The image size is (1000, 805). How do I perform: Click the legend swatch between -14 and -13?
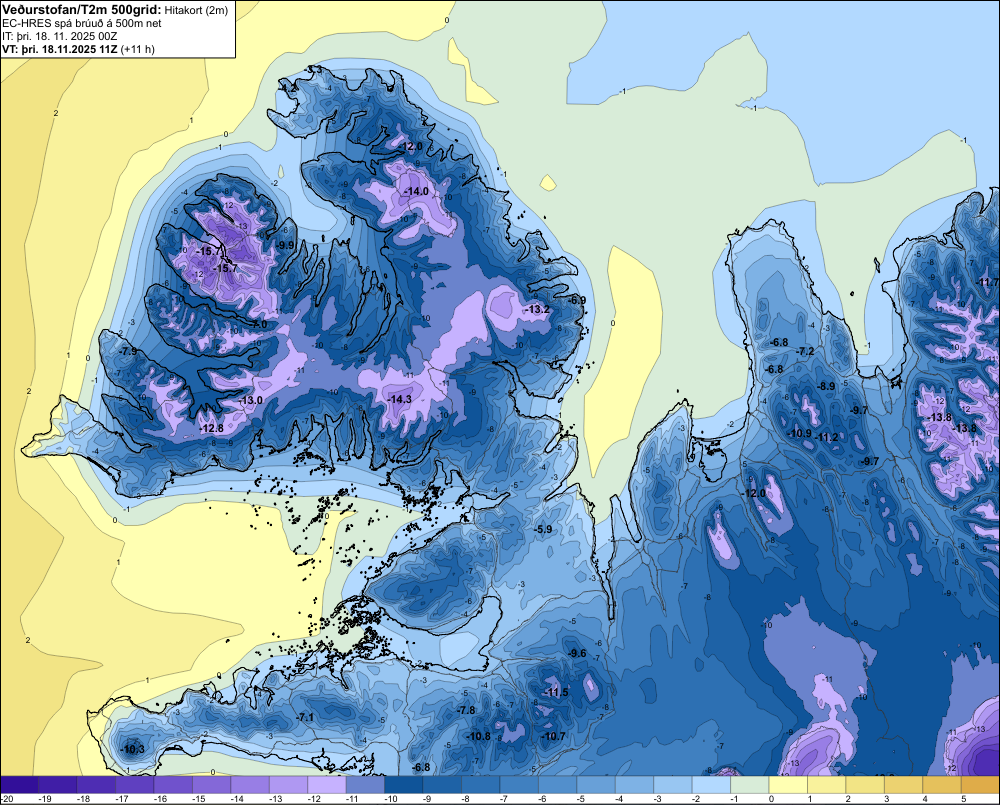point(250,784)
